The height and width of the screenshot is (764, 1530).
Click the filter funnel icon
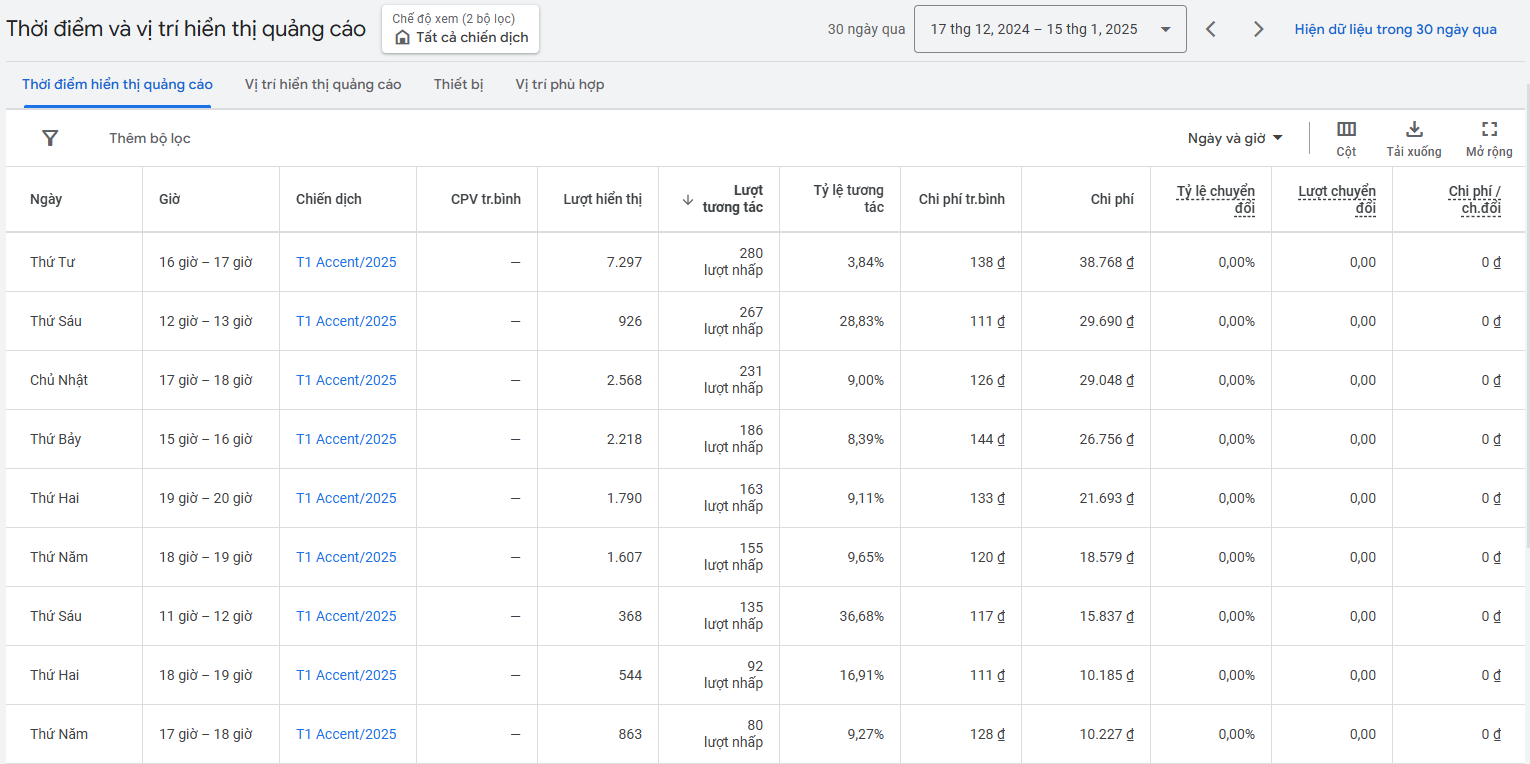tap(50, 138)
